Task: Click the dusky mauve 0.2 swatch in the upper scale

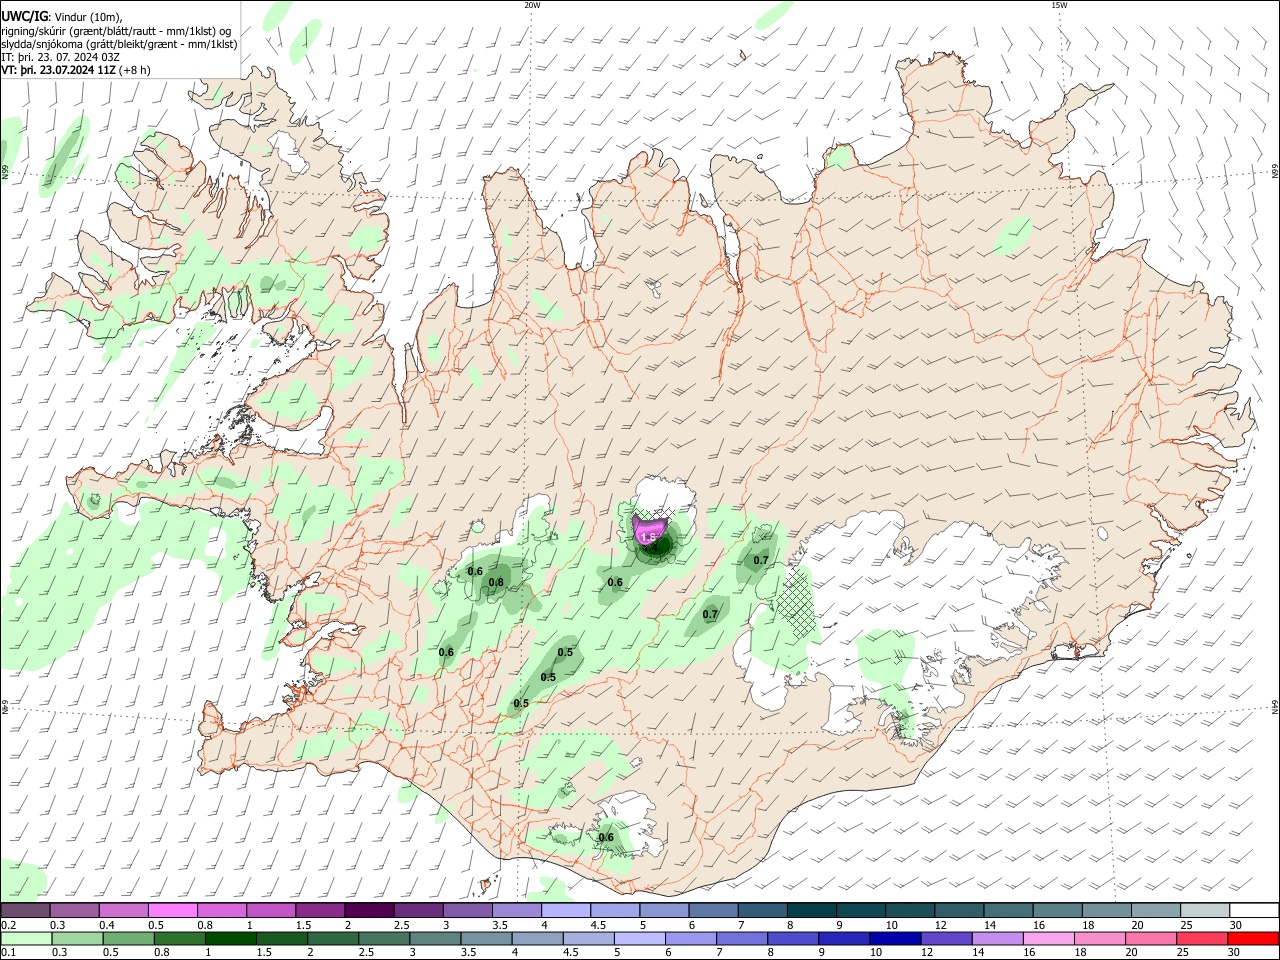Action: click(25, 911)
